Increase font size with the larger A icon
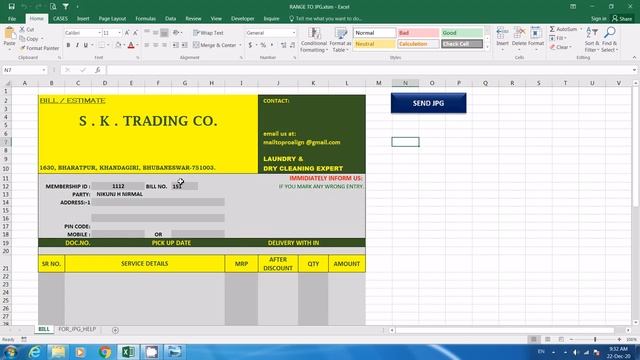Viewport: 640px width, 360px height. click(127, 33)
